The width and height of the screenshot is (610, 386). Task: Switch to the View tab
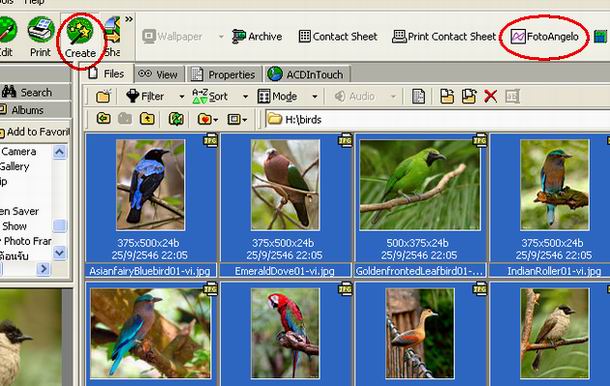tap(158, 74)
